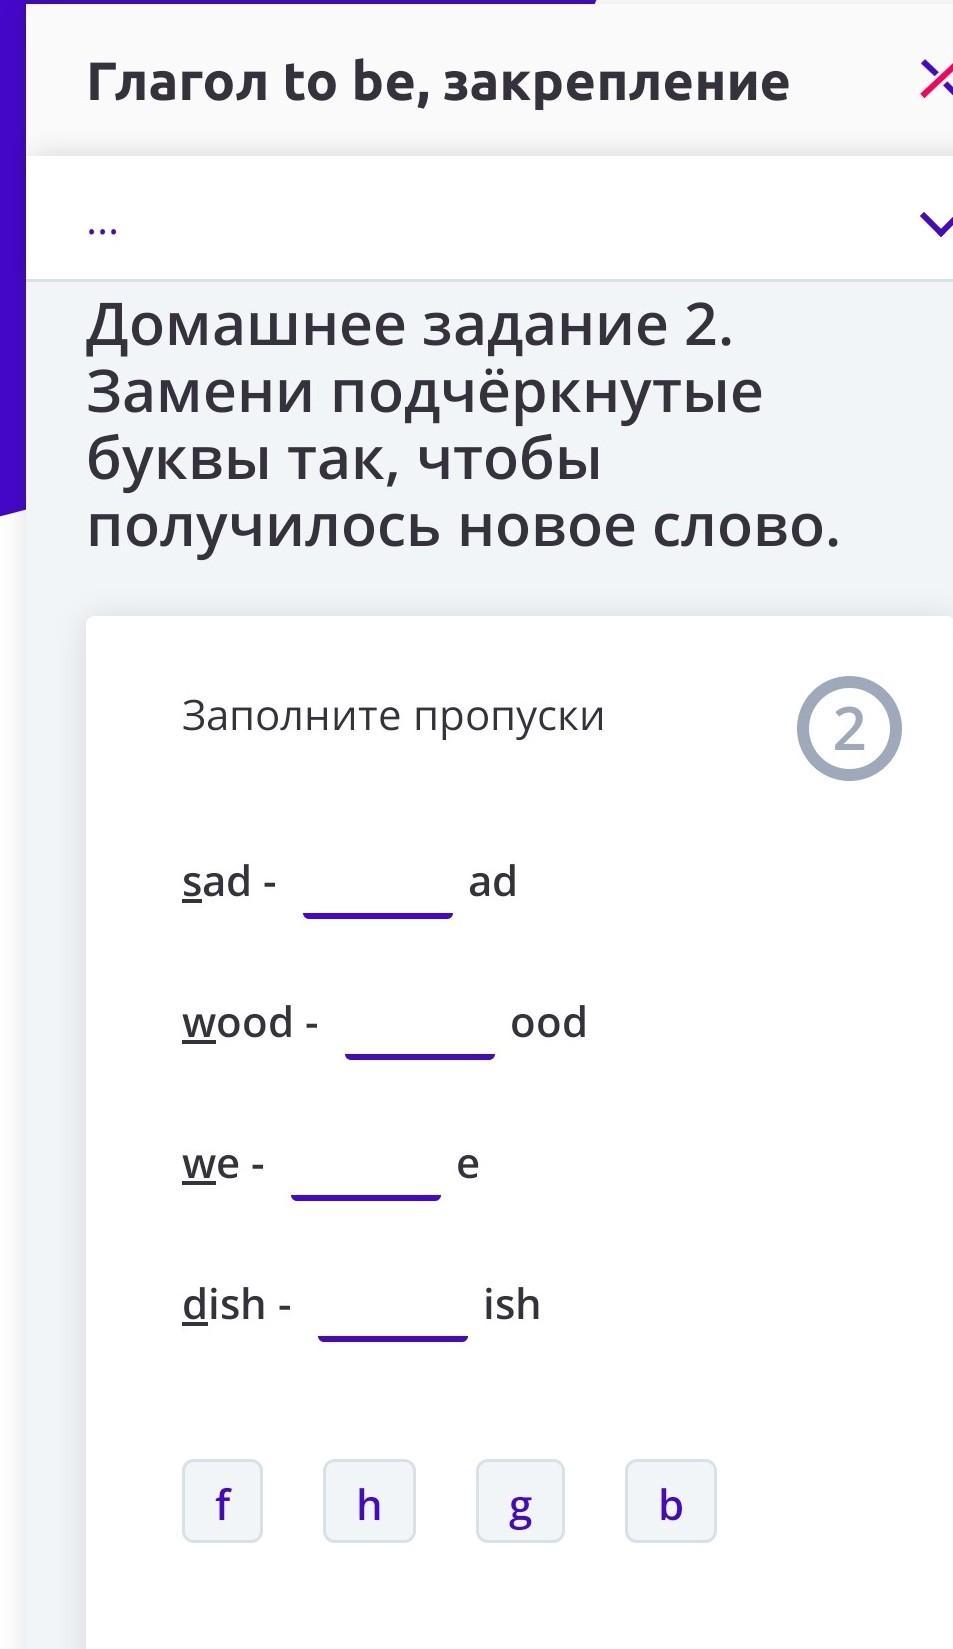Close the lesson with the X icon
This screenshot has height=1649, width=953.
tap(936, 80)
